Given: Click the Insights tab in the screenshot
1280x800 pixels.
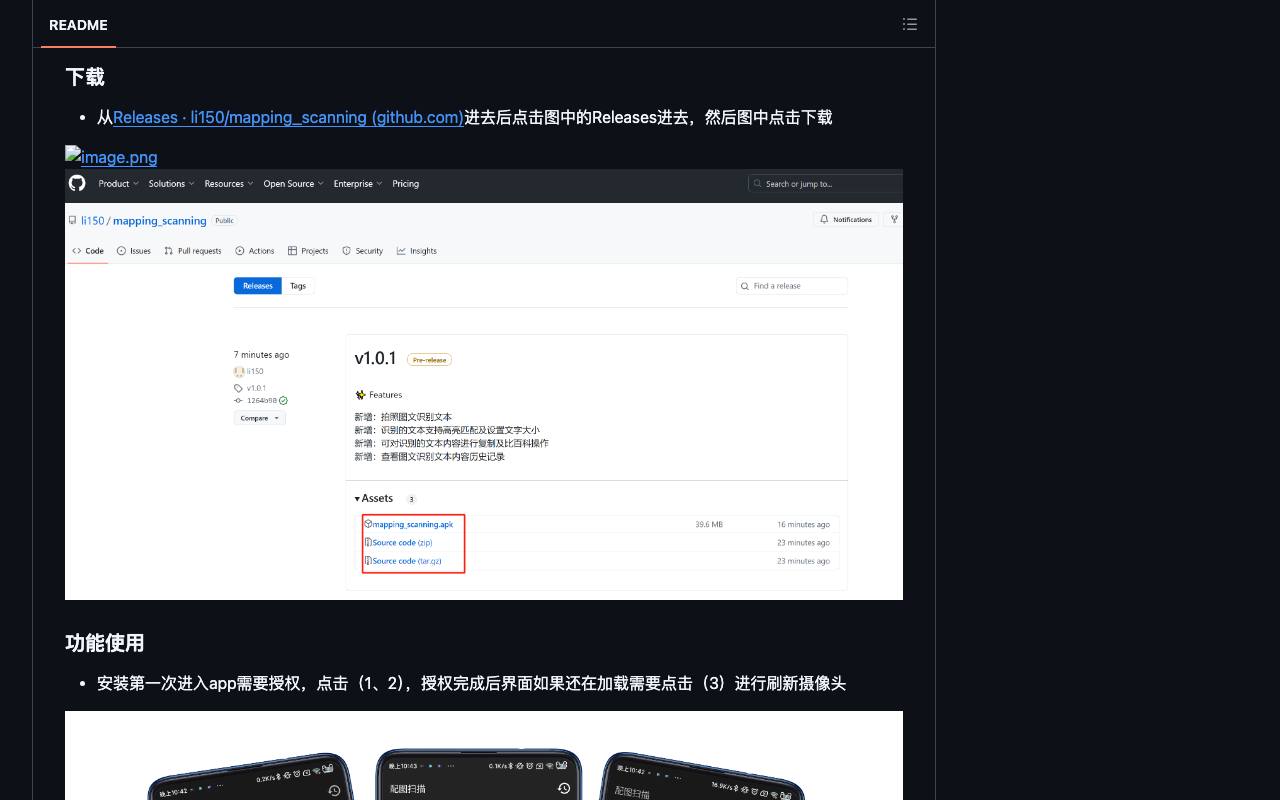Looking at the screenshot, I should pyautogui.click(x=416, y=251).
